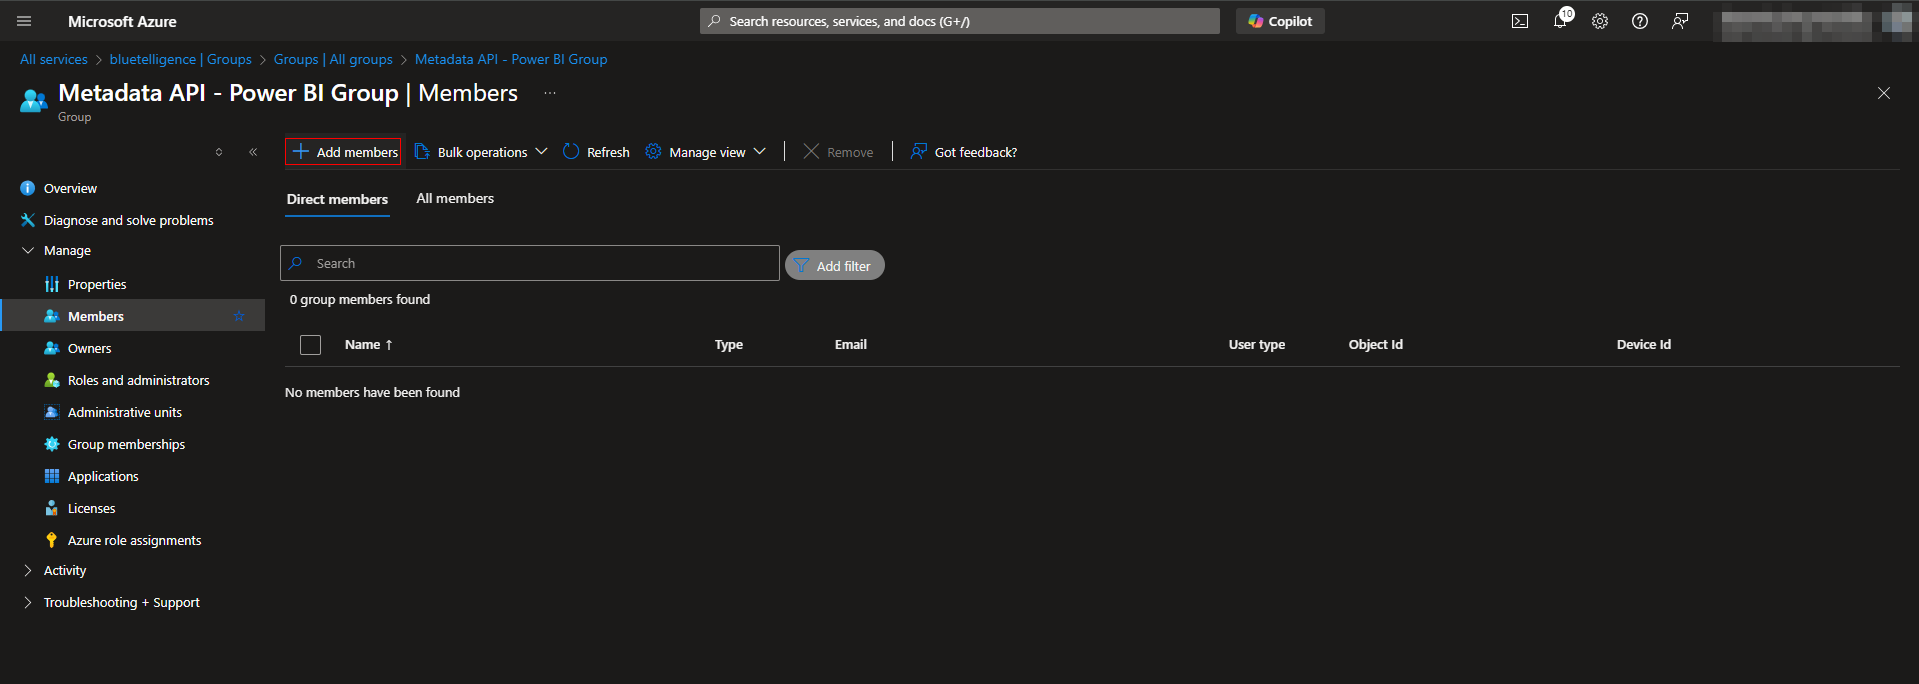Screen dimensions: 1919x684
Task: Open portal settings gear icon
Action: 1600,21
